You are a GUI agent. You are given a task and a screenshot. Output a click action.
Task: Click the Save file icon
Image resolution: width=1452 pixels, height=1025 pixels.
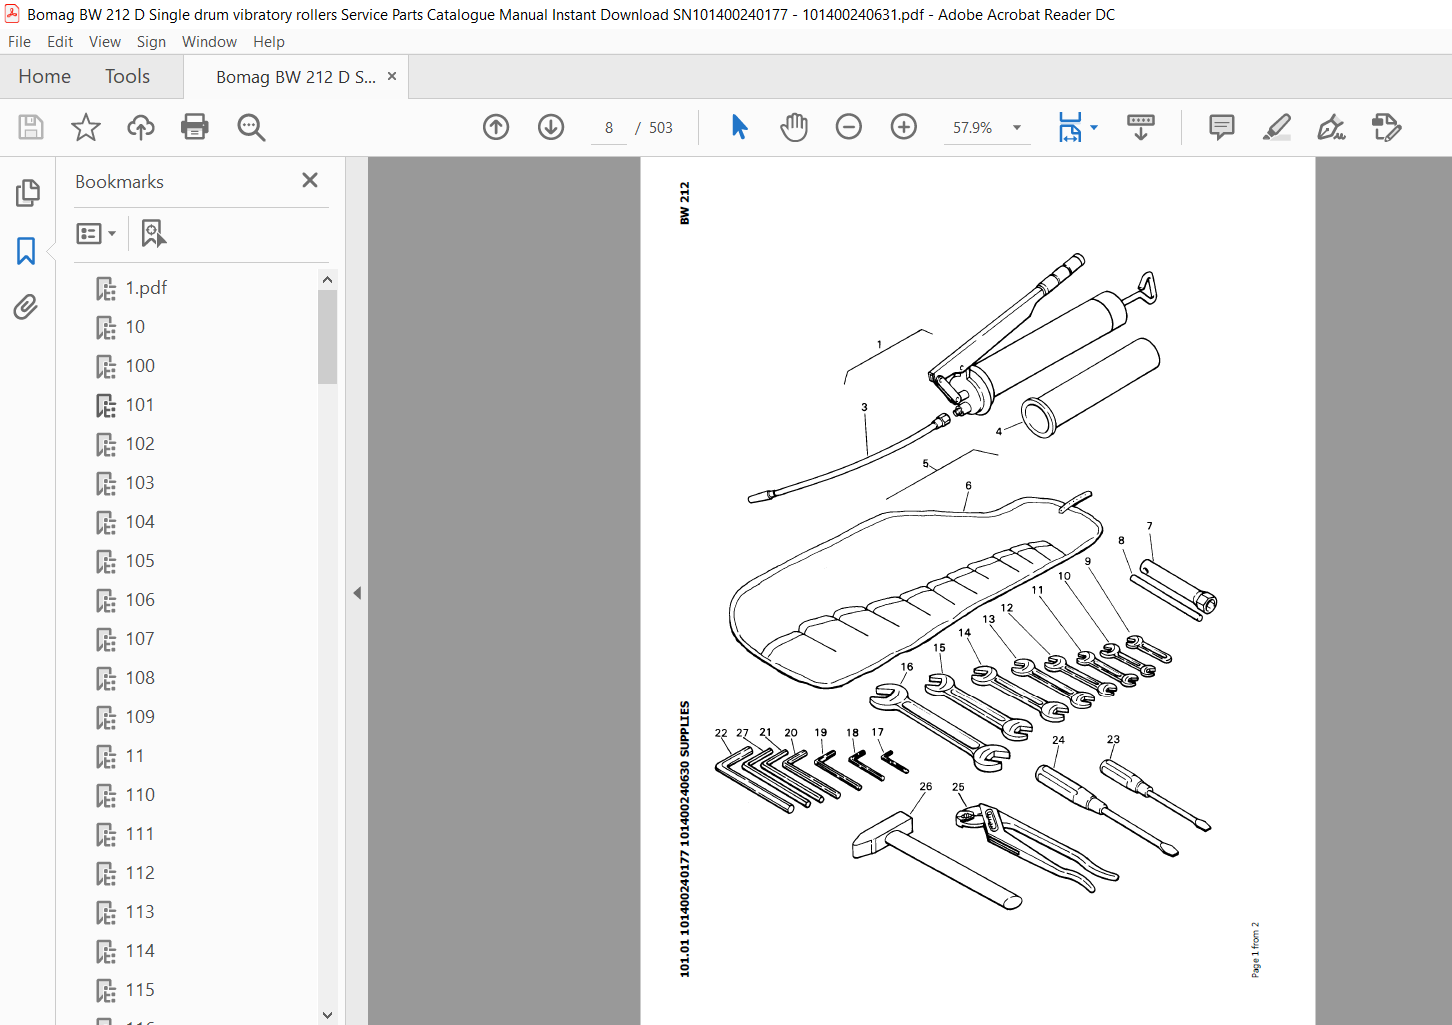pyautogui.click(x=31, y=127)
